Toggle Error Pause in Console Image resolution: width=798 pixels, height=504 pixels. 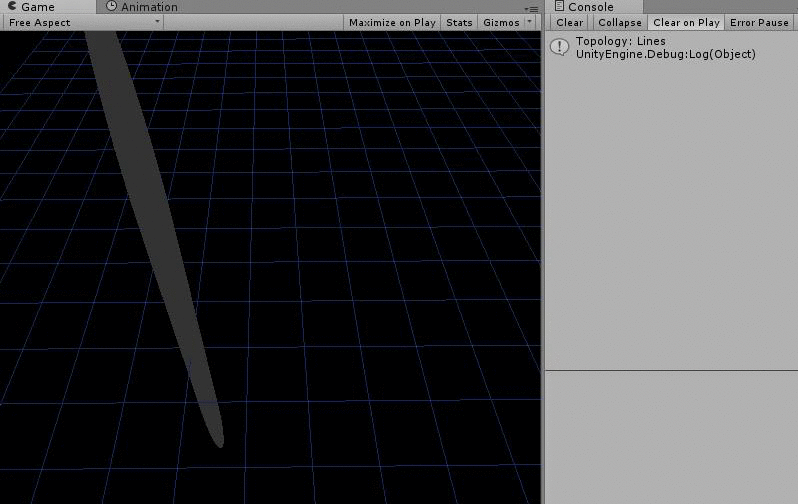pos(759,22)
